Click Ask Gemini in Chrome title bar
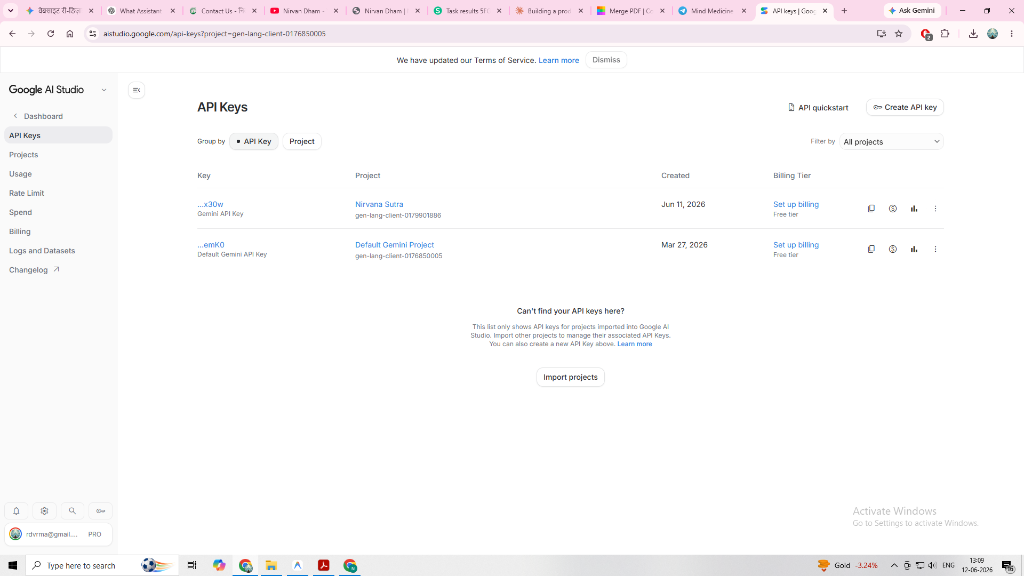 (x=912, y=10)
